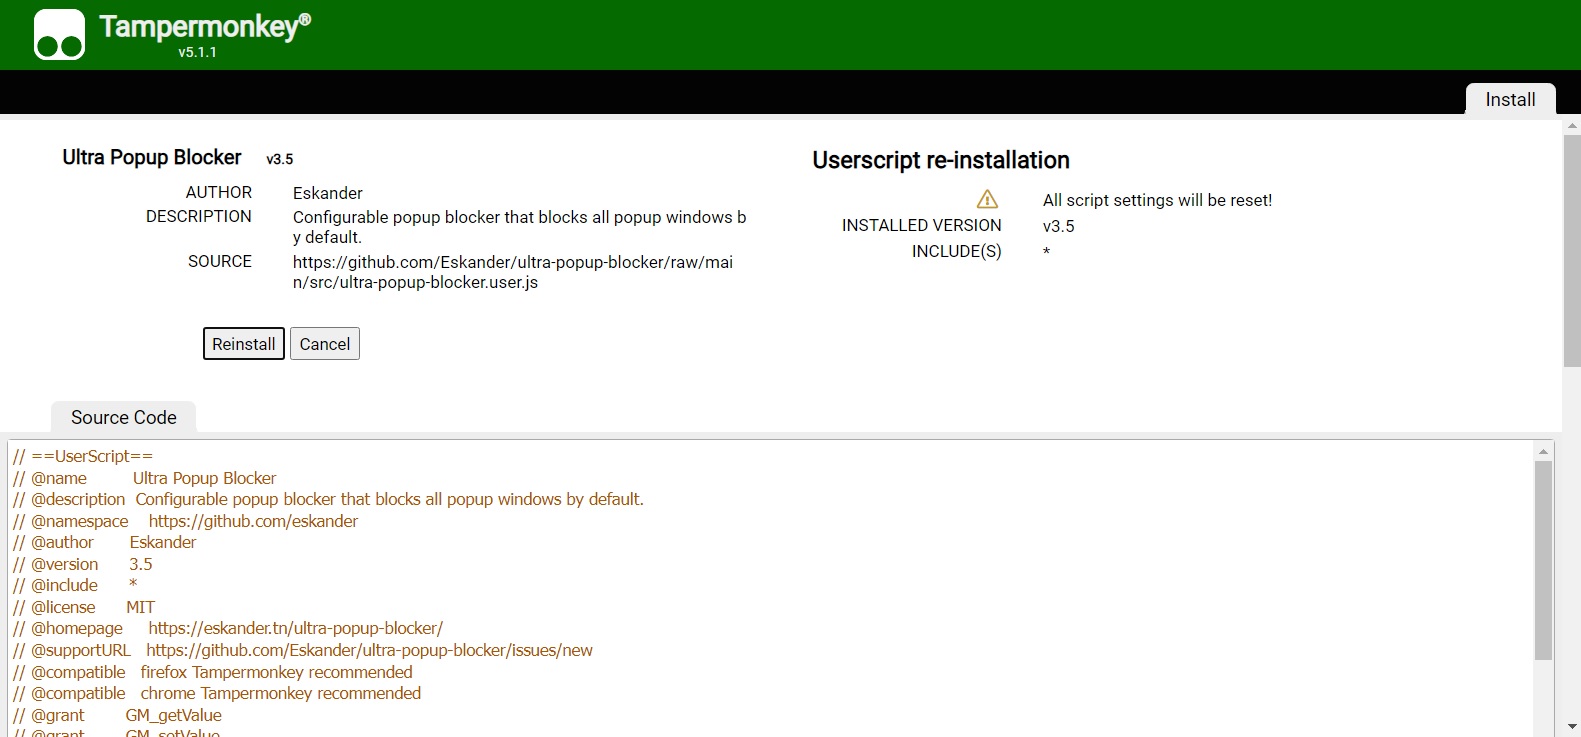1581x737 pixels.
Task: Click the @compatible firefox line
Action: coord(213,672)
